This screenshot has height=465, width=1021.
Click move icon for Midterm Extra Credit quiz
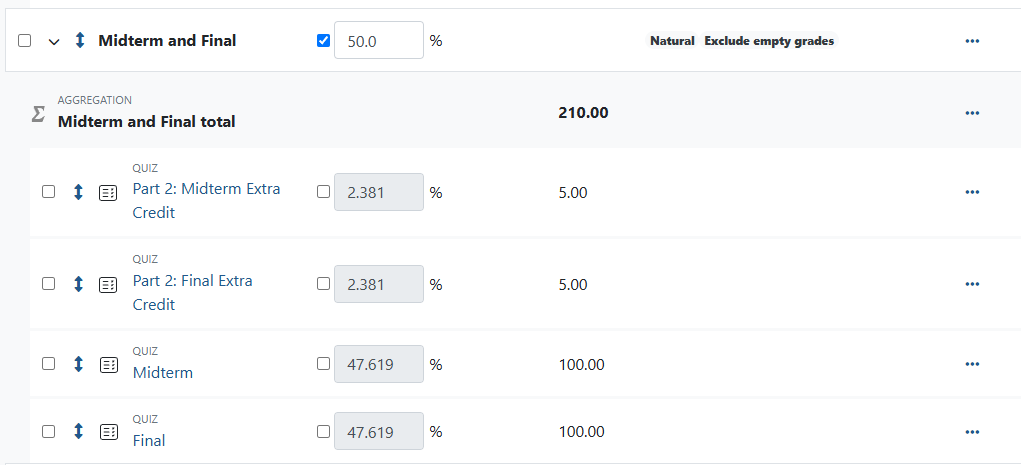point(78,192)
